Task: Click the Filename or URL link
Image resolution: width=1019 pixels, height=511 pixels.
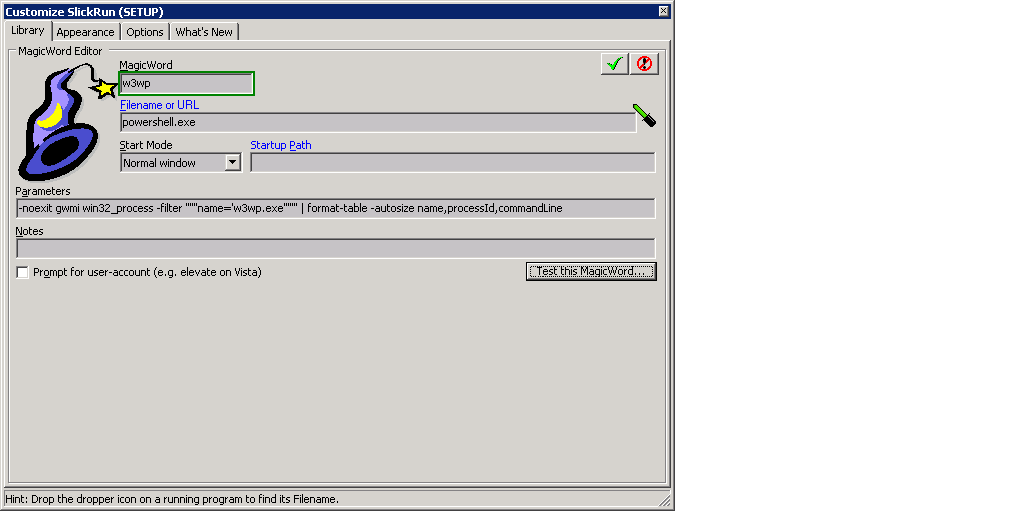Action: pos(159,105)
